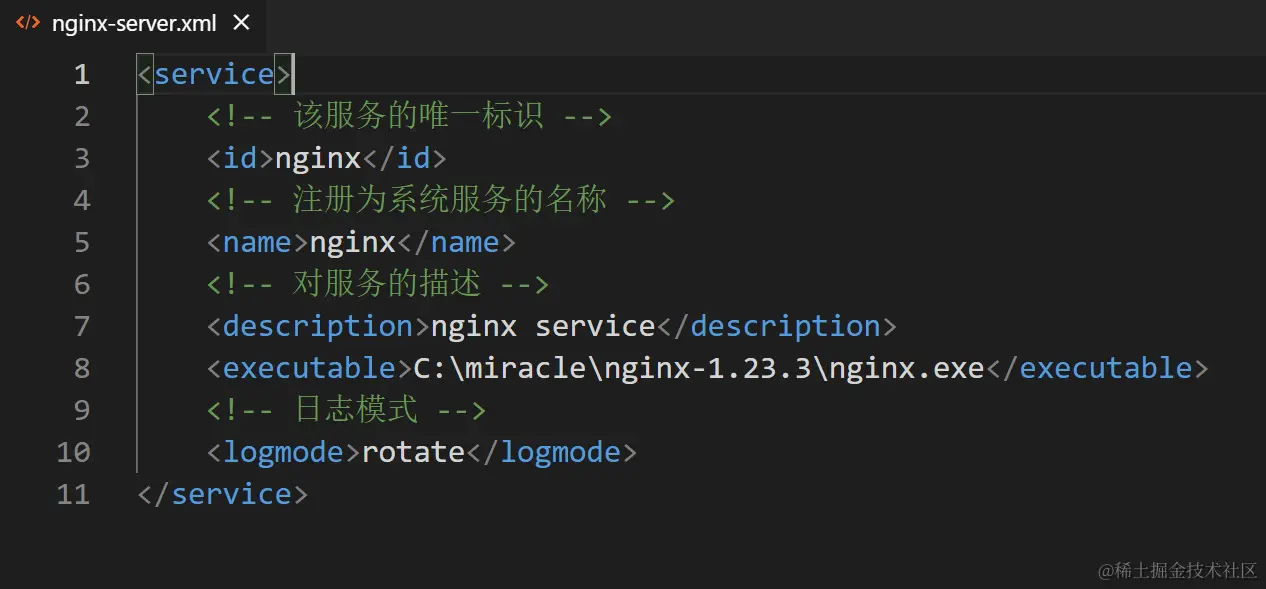Click line number 5 in the gutter

click(x=81, y=243)
